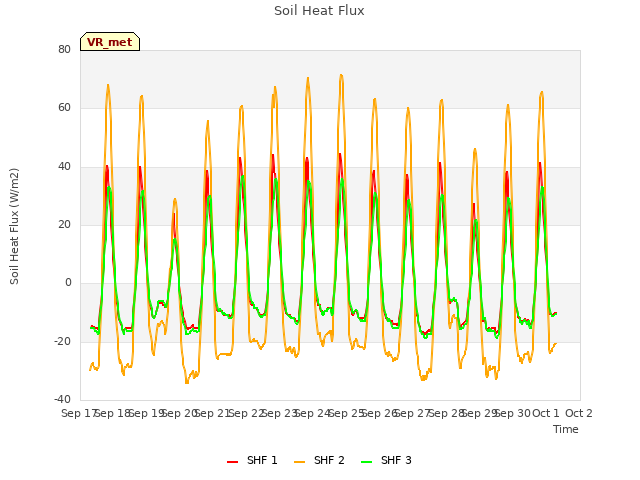Click the Soil Heat Flux chart title
The width and height of the screenshot is (640, 480).
point(319,11)
